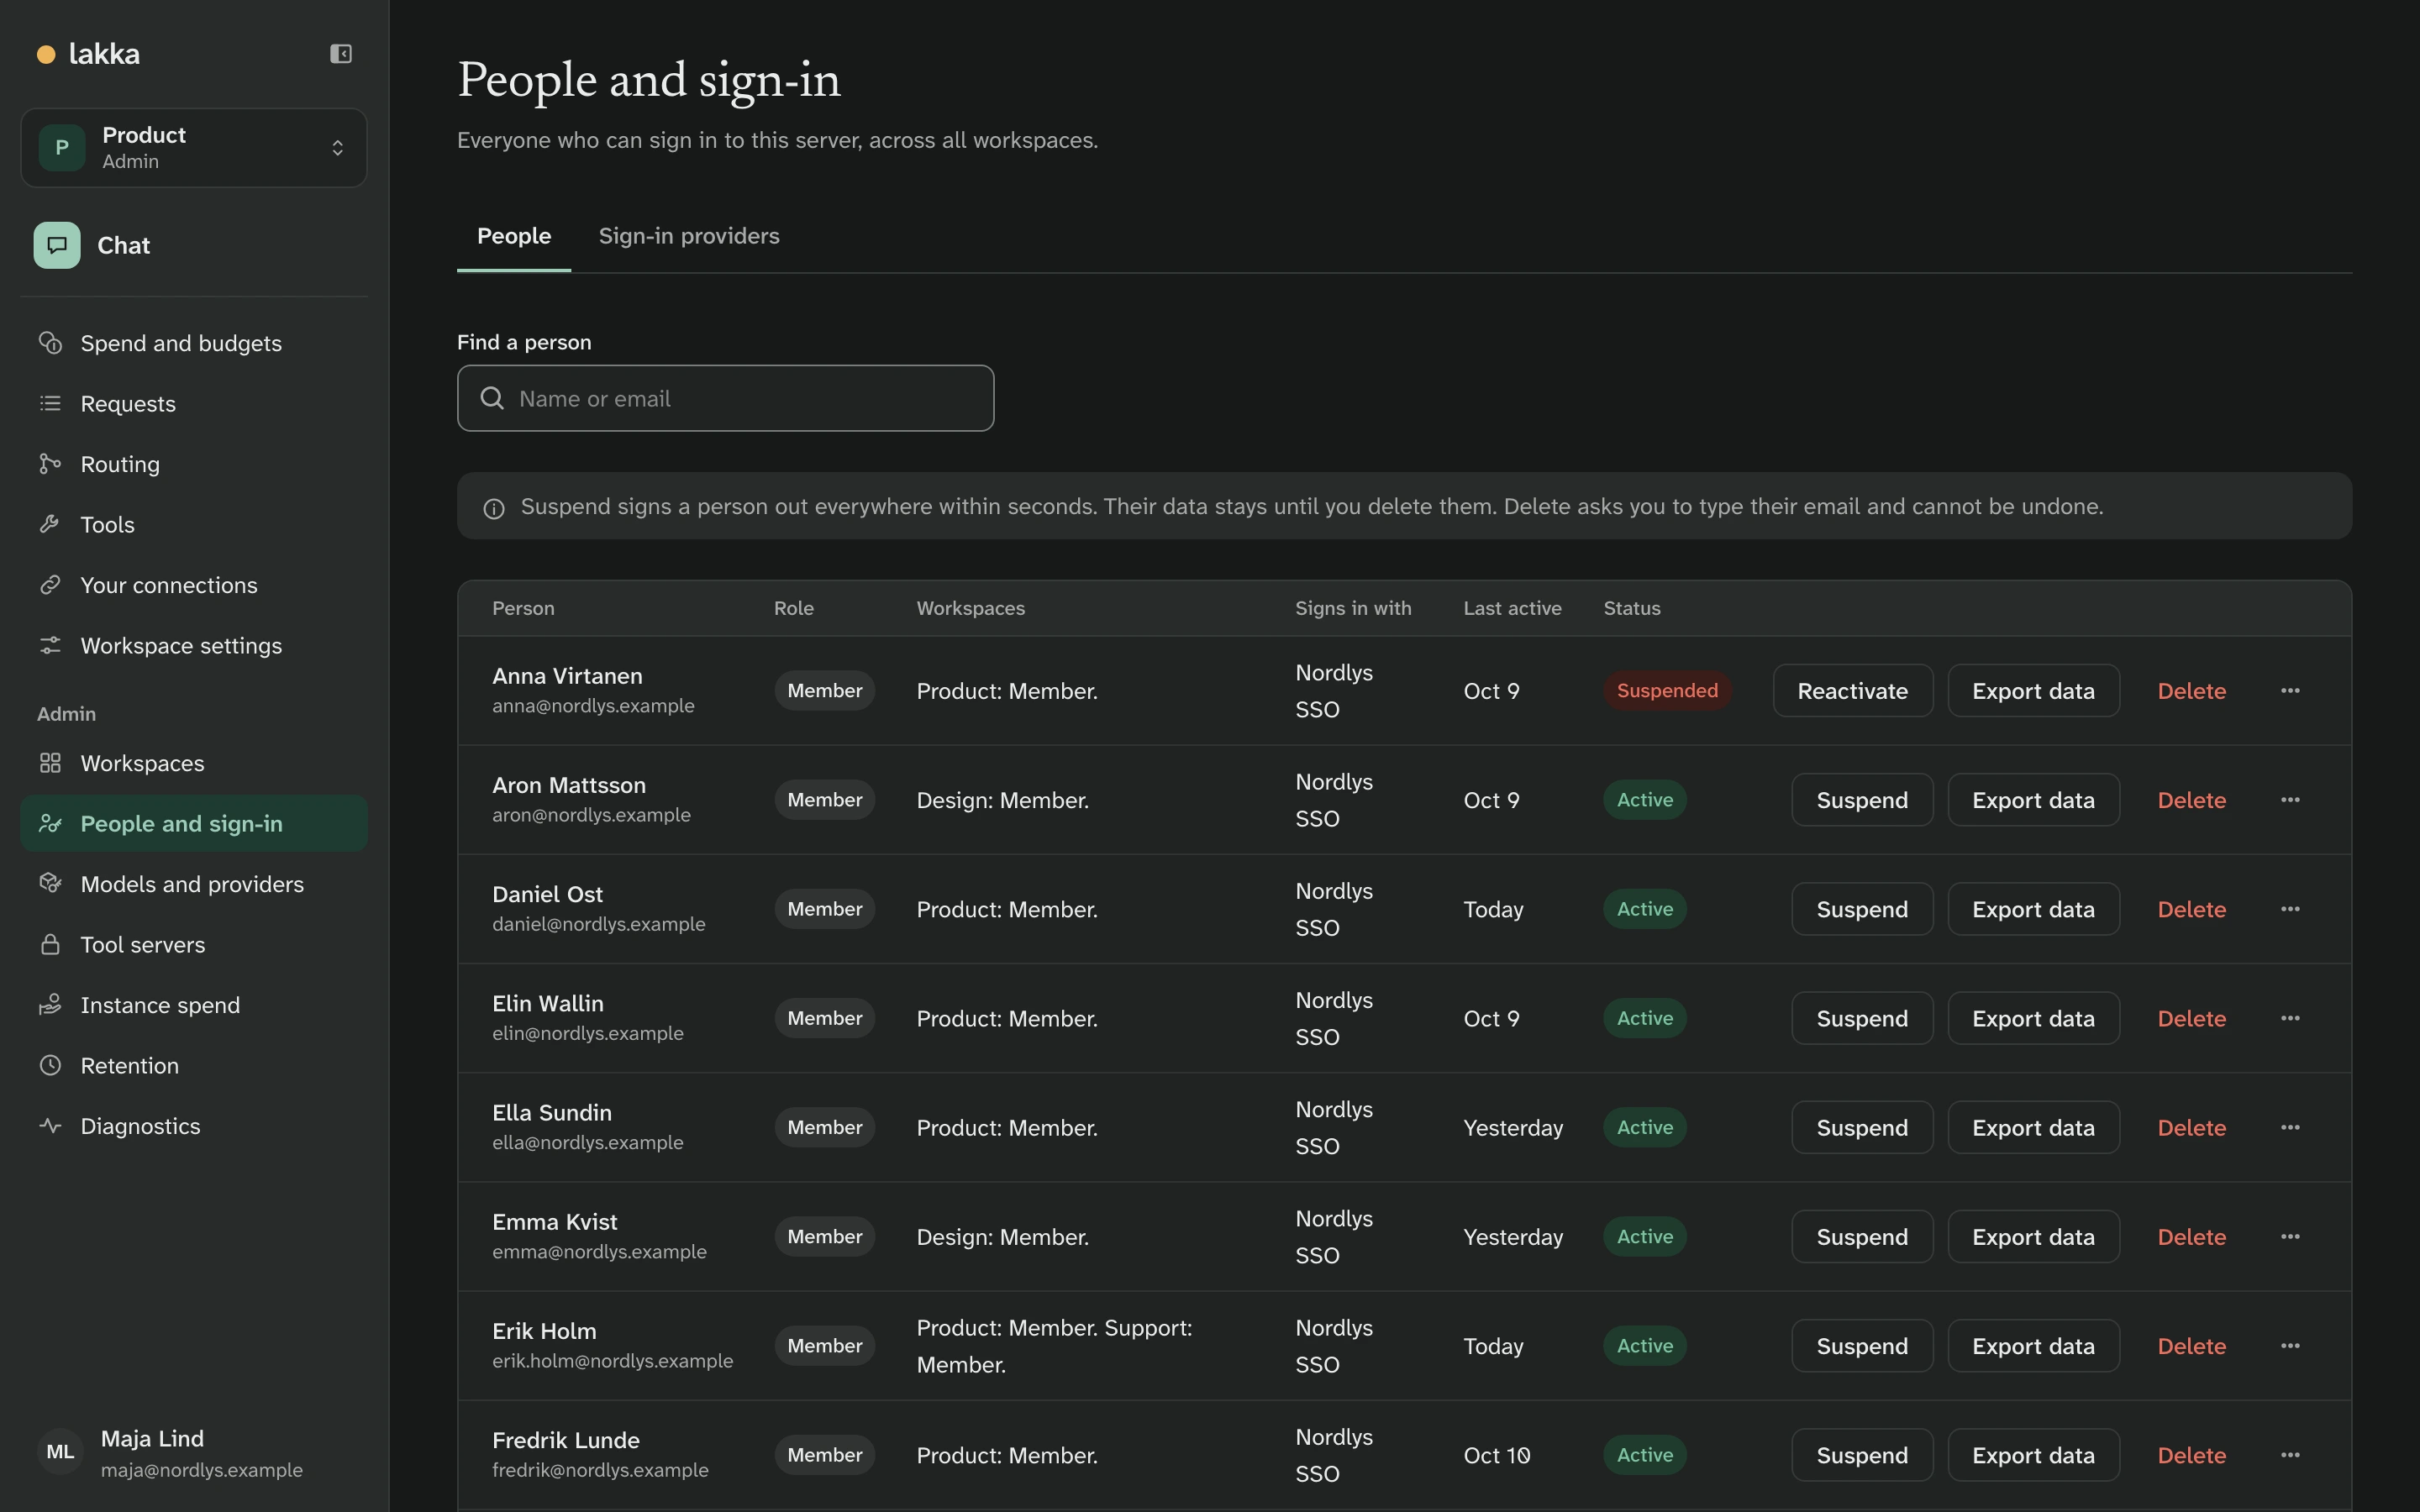The image size is (2420, 1512).
Task: Click the Suspended status badge for Anna
Action: tap(1667, 691)
